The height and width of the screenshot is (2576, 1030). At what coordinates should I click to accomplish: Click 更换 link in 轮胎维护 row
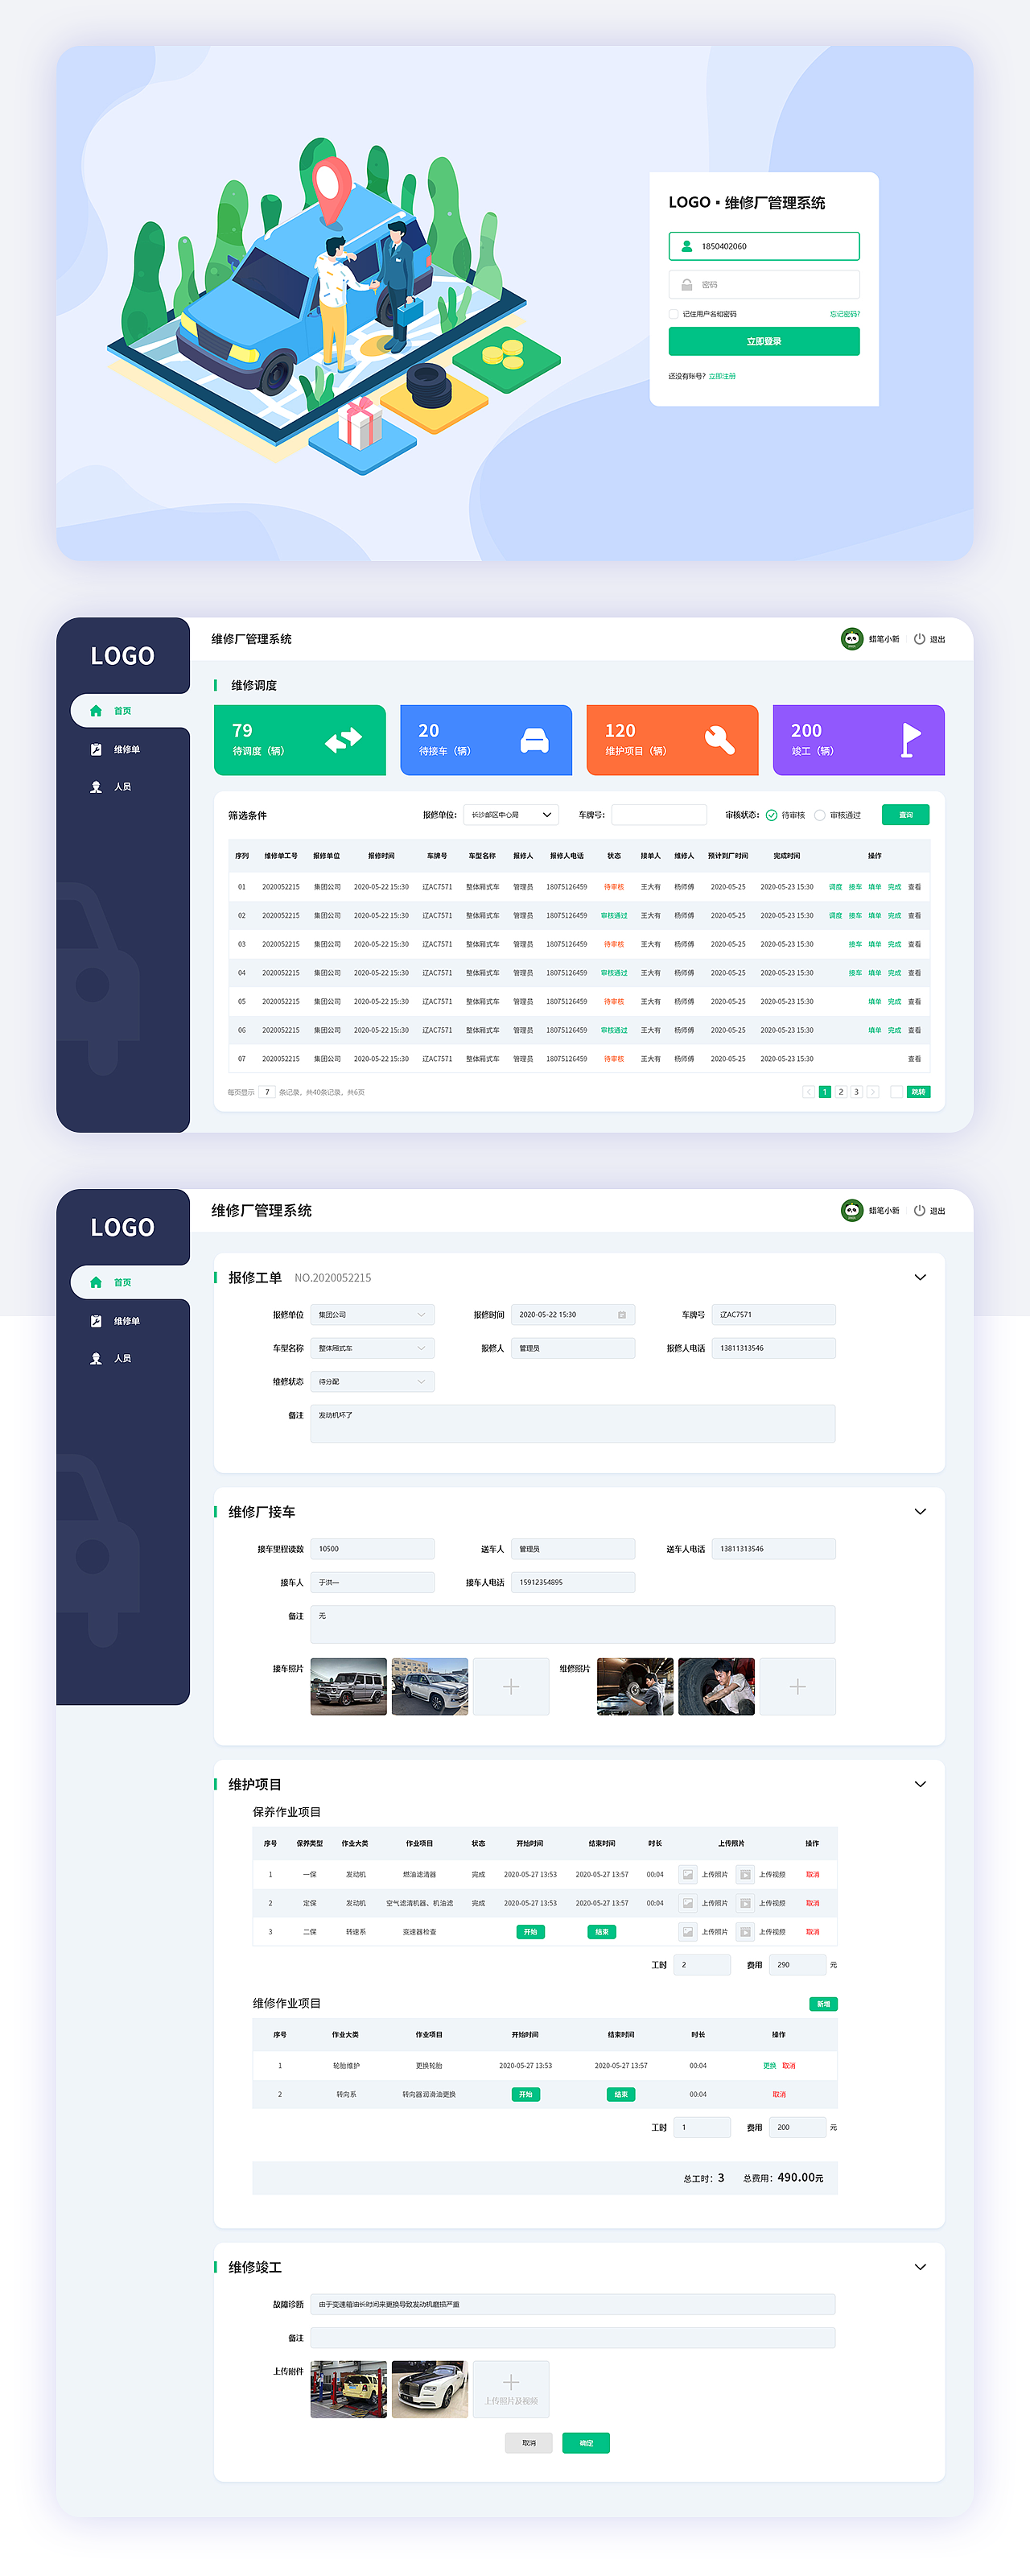pos(769,2065)
